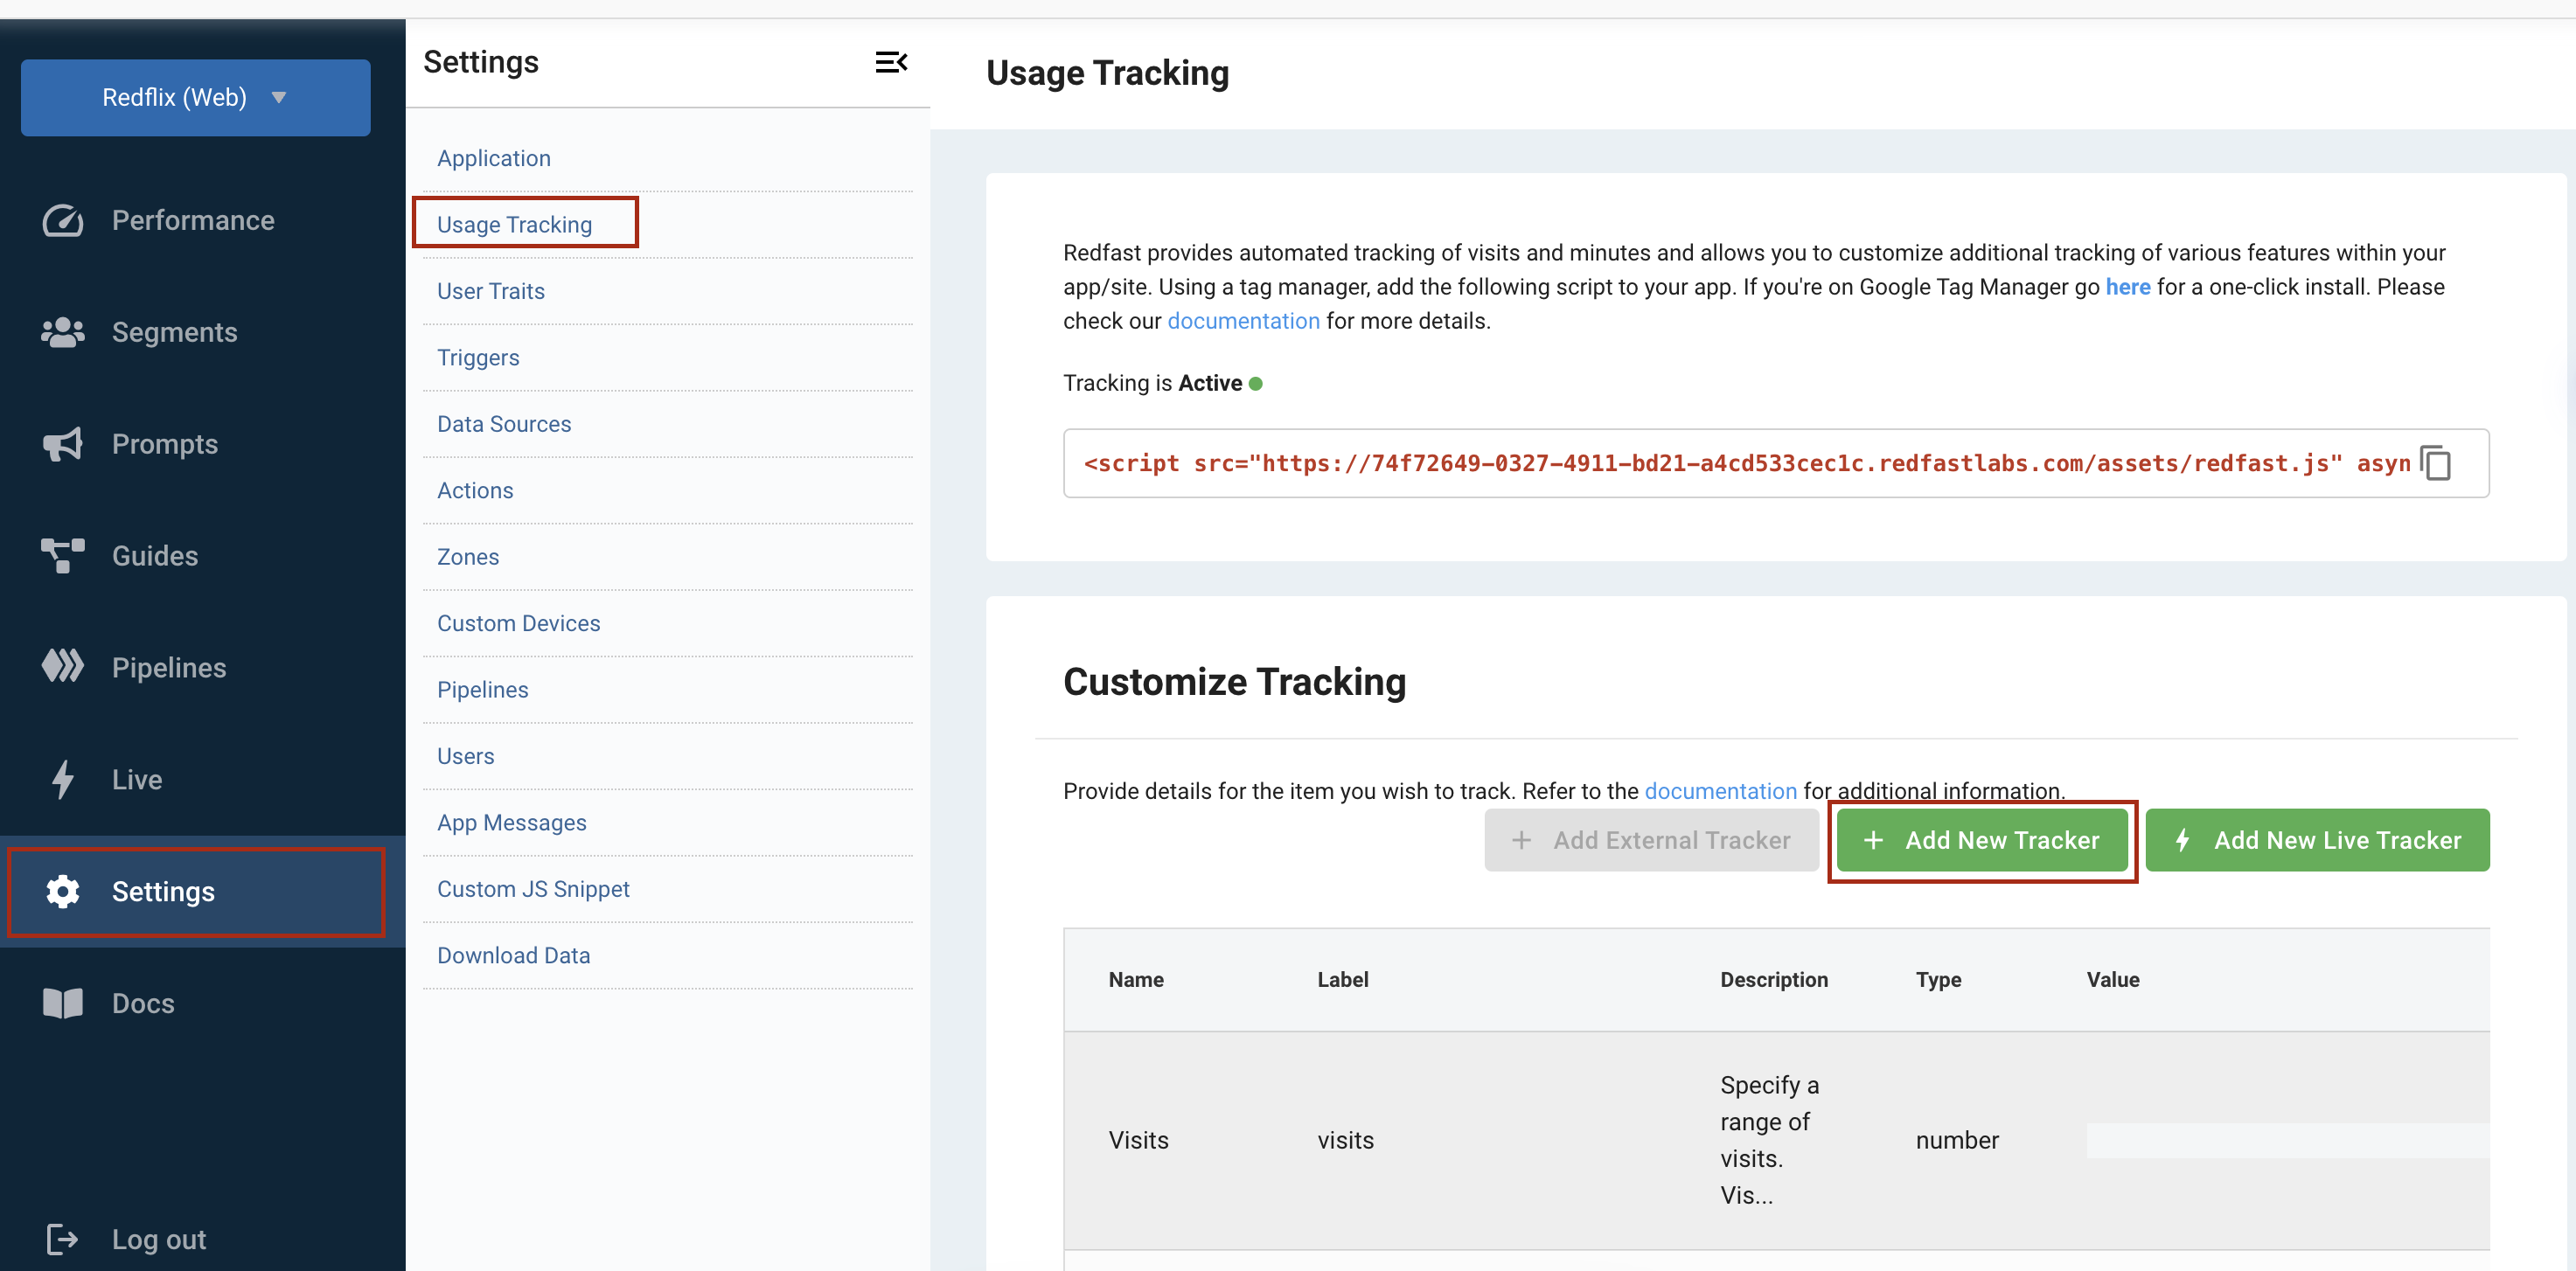2576x1271 pixels.
Task: Click the Visits row value field
Action: coord(2288,1140)
